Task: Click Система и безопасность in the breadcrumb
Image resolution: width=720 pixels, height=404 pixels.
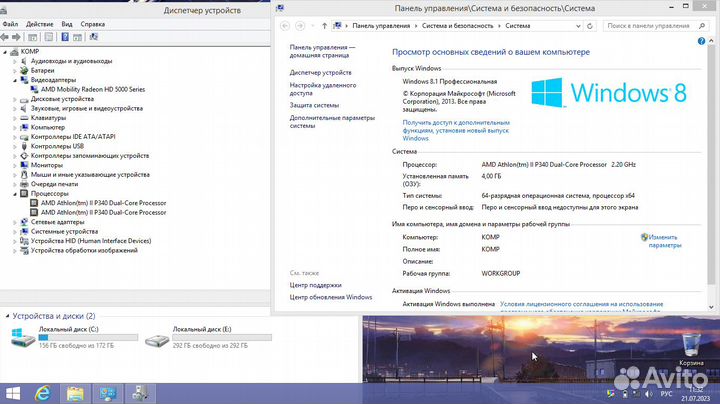Action: click(x=457, y=26)
